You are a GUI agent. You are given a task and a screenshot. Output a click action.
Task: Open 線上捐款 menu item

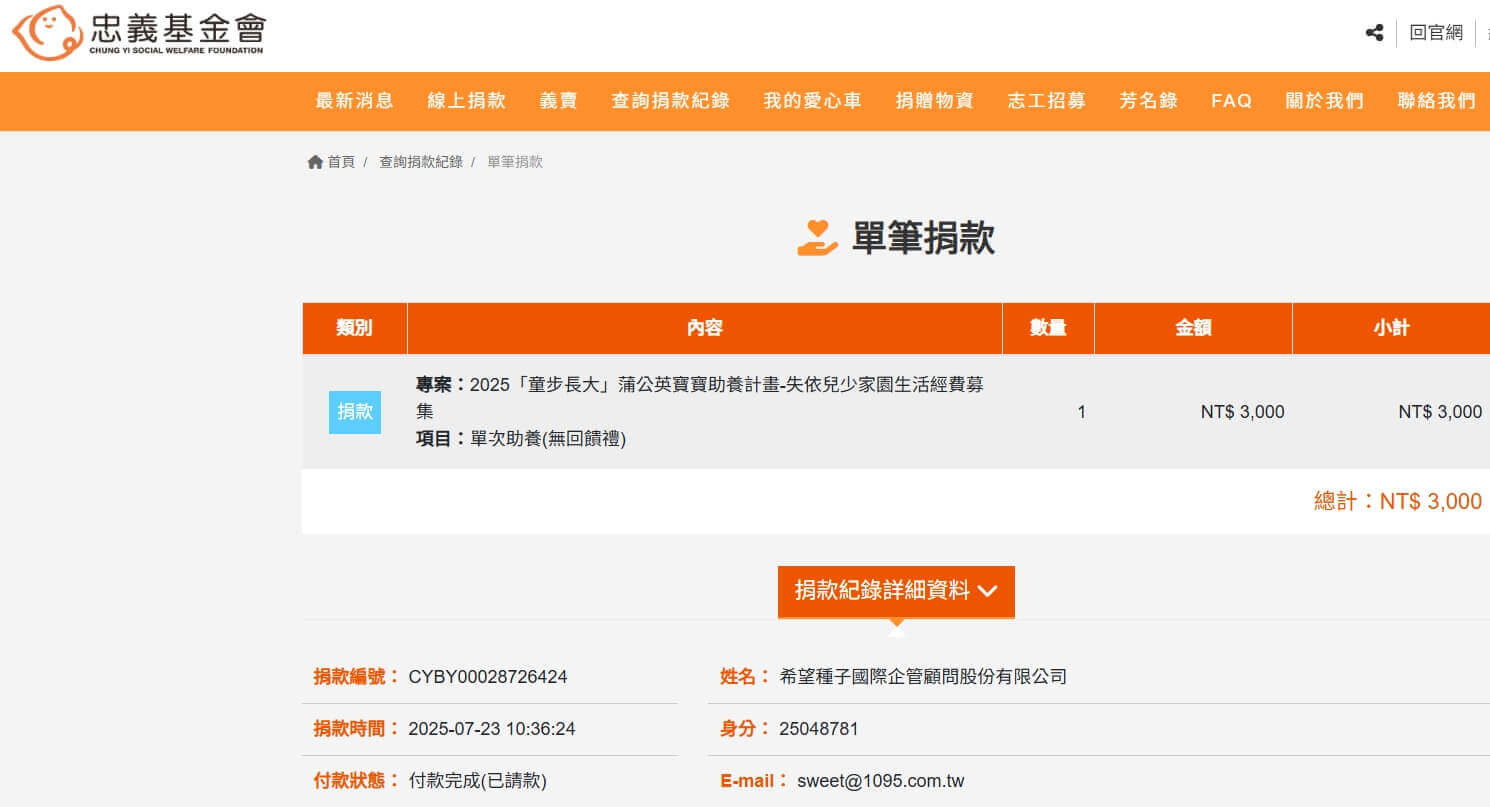point(466,101)
